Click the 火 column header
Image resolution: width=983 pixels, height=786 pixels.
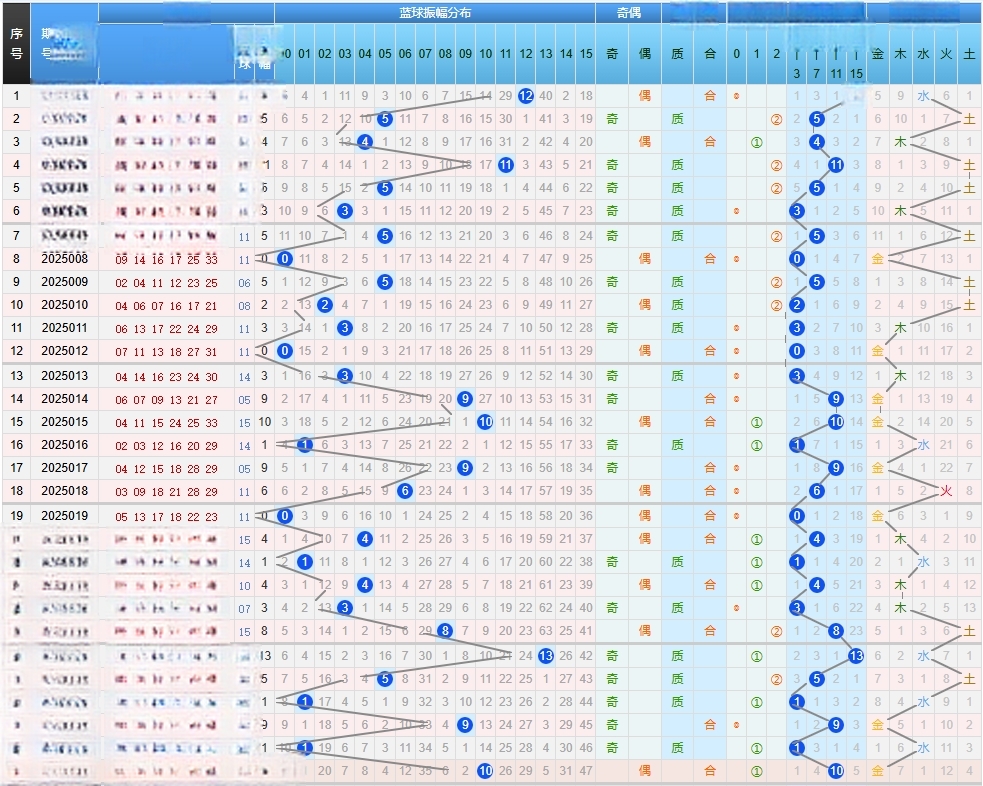pyautogui.click(x=946, y=54)
